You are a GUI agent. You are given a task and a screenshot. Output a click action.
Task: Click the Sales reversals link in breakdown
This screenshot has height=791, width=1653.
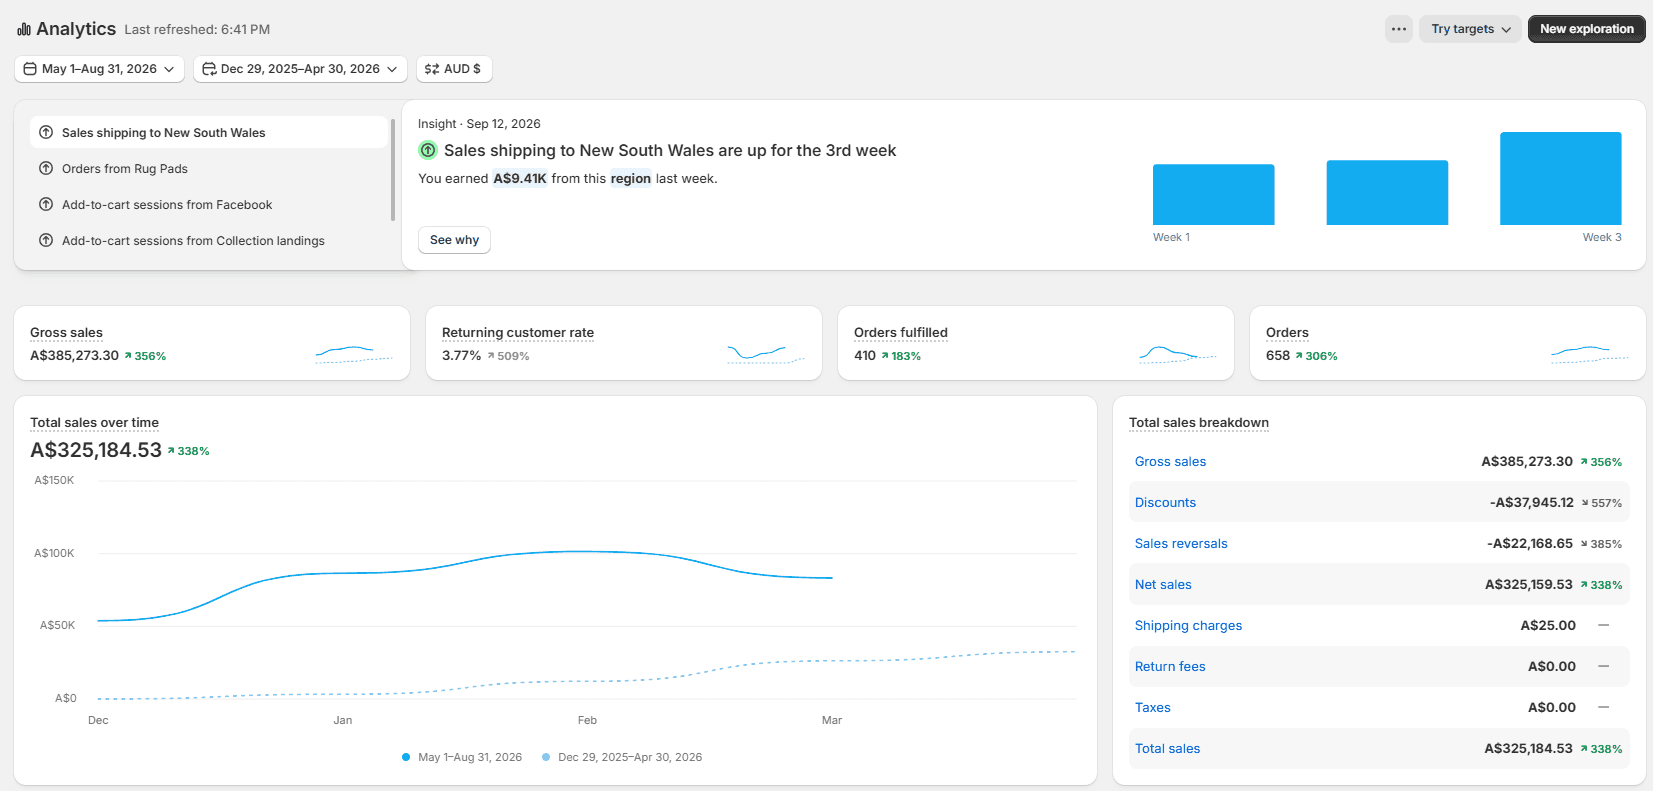pyautogui.click(x=1181, y=544)
